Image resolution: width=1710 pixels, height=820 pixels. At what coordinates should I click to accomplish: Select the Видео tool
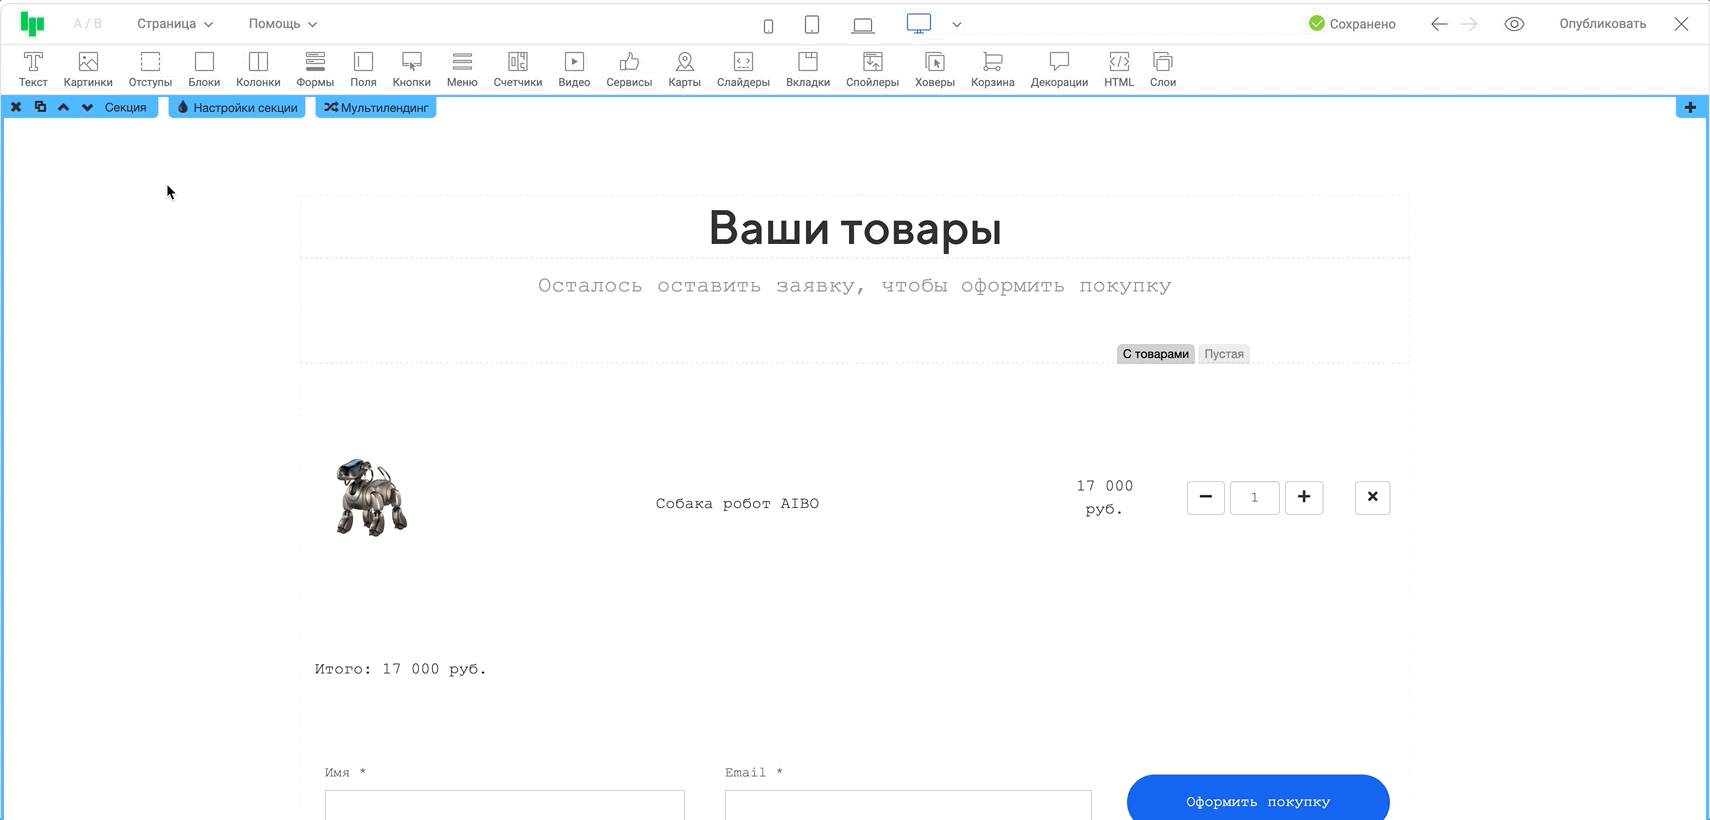(574, 69)
